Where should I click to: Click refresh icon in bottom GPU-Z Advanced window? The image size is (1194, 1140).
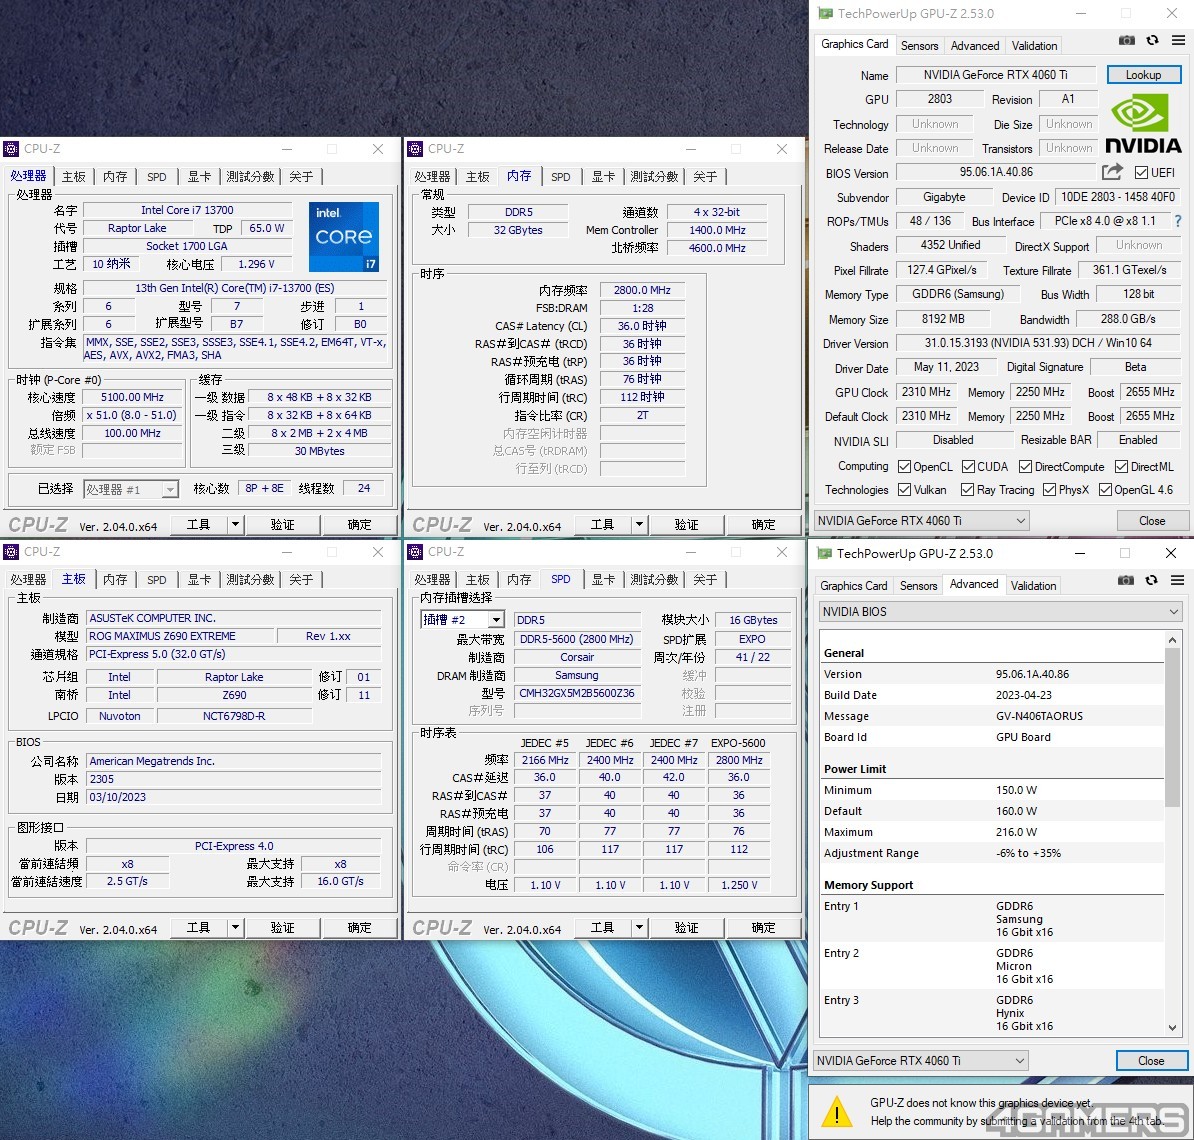tap(1151, 580)
